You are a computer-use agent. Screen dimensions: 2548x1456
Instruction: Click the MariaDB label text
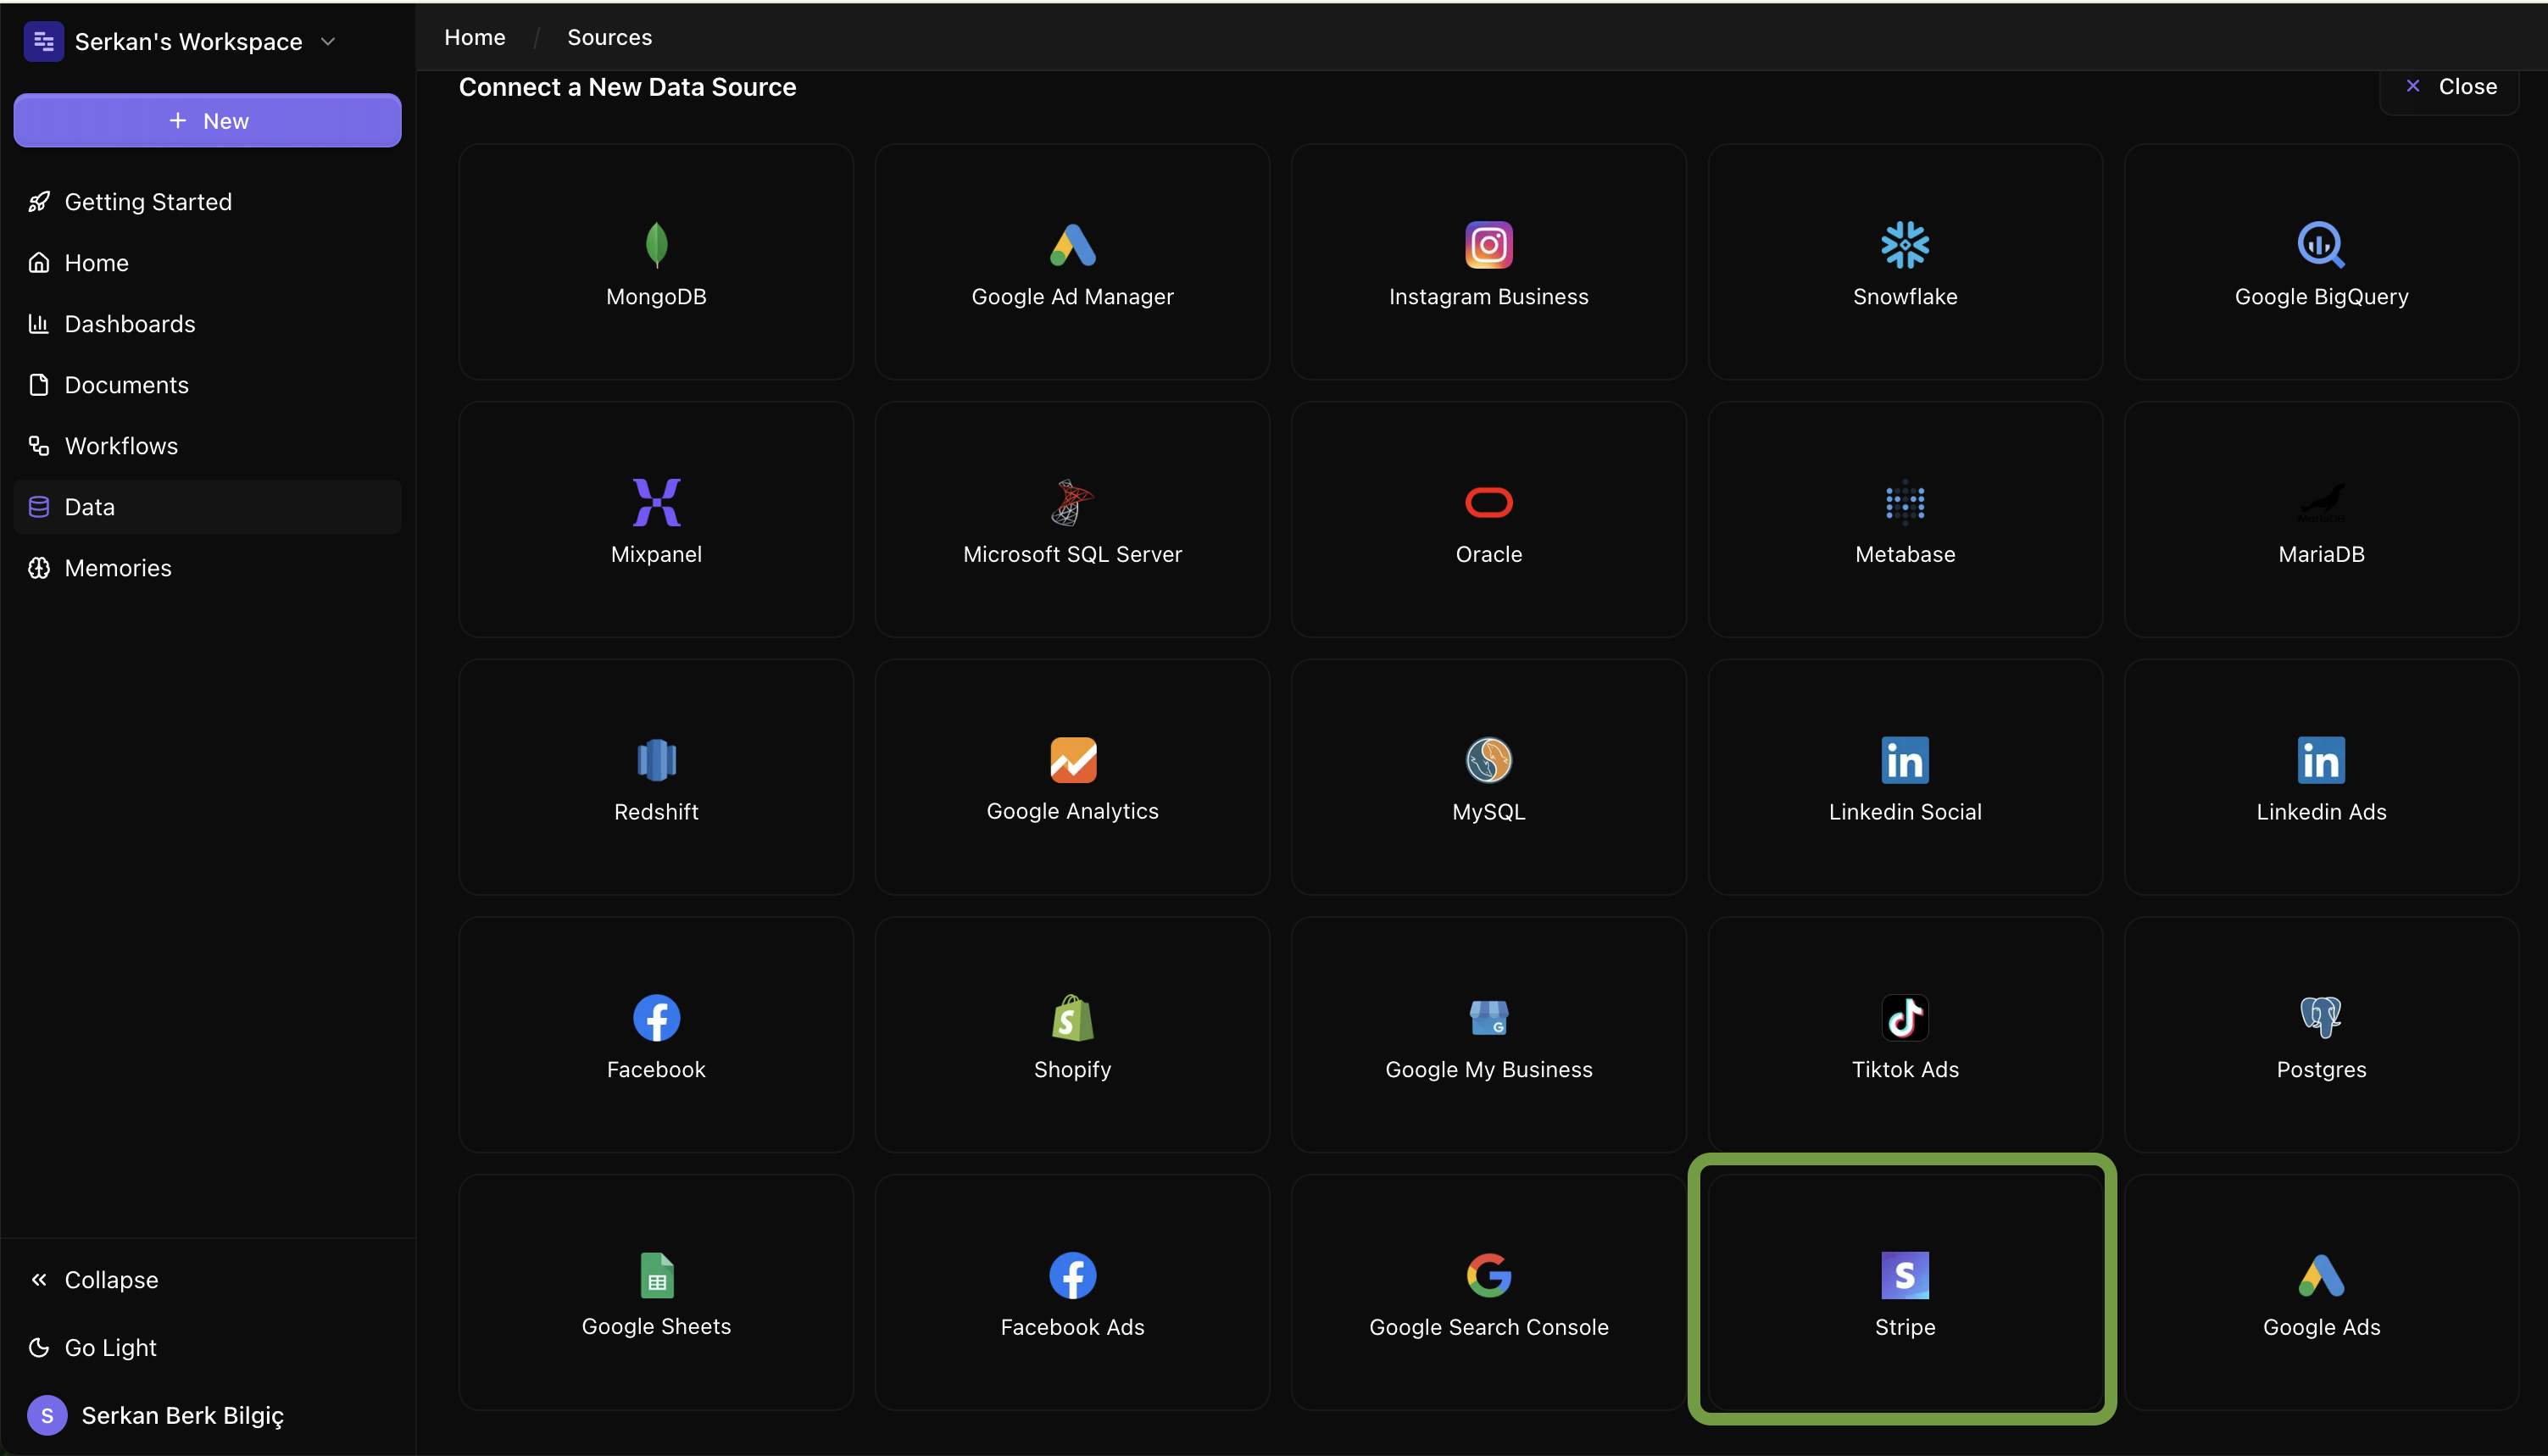2320,554
